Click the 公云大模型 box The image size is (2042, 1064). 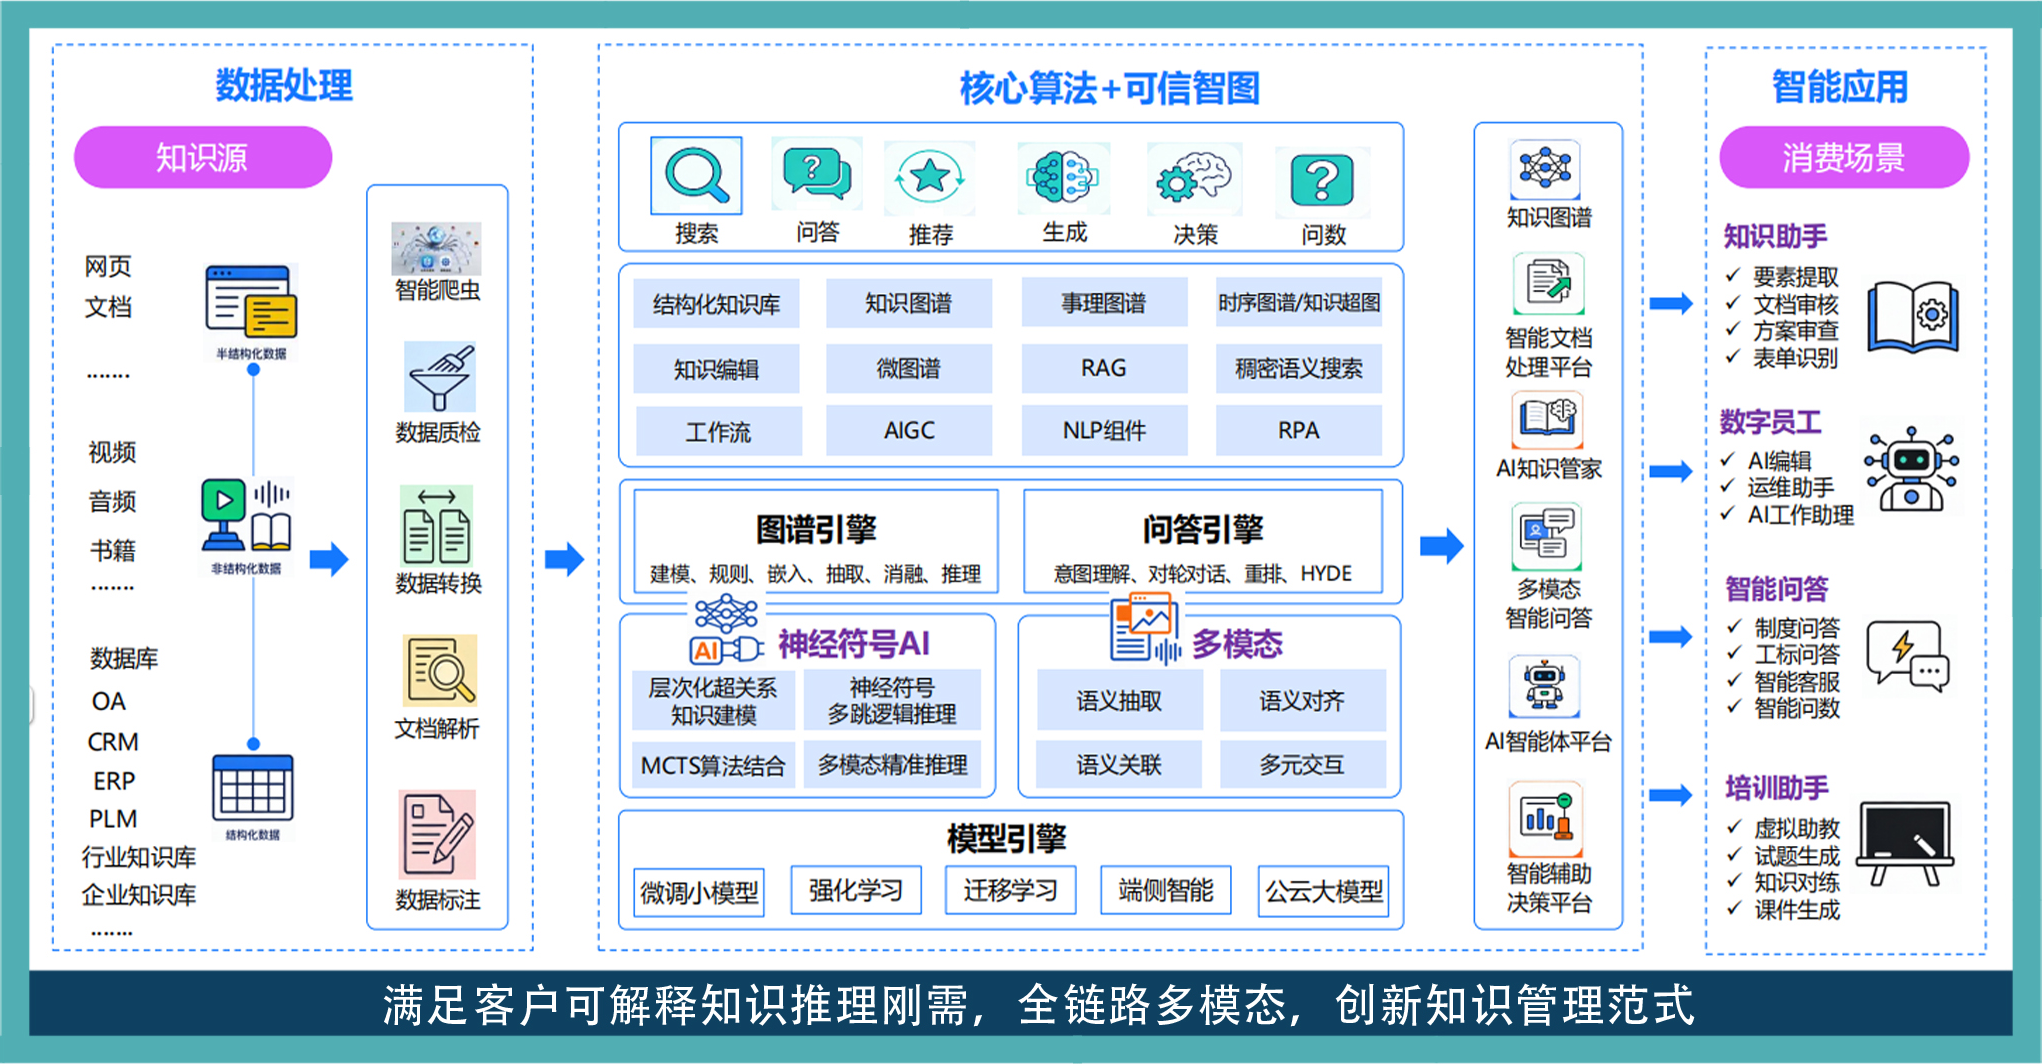click(x=1323, y=891)
